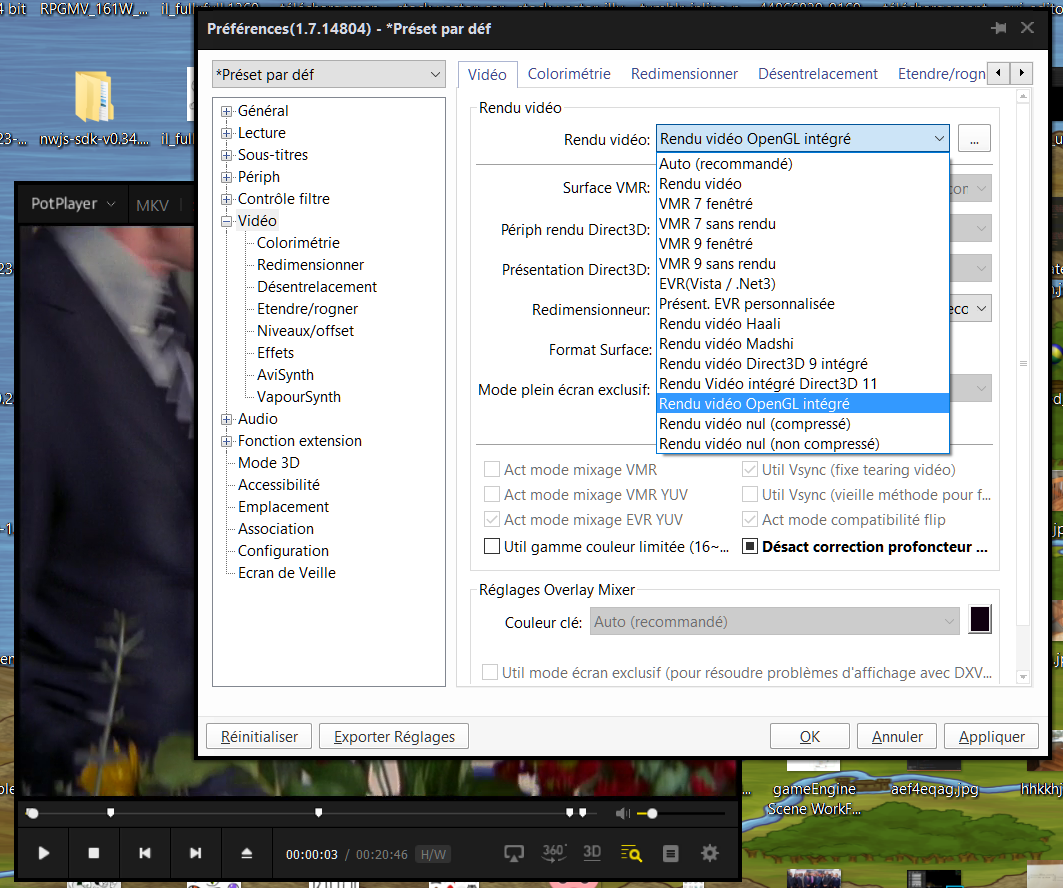1063x888 pixels.
Task: Skip to next track in PotPlayer
Action: (195, 853)
